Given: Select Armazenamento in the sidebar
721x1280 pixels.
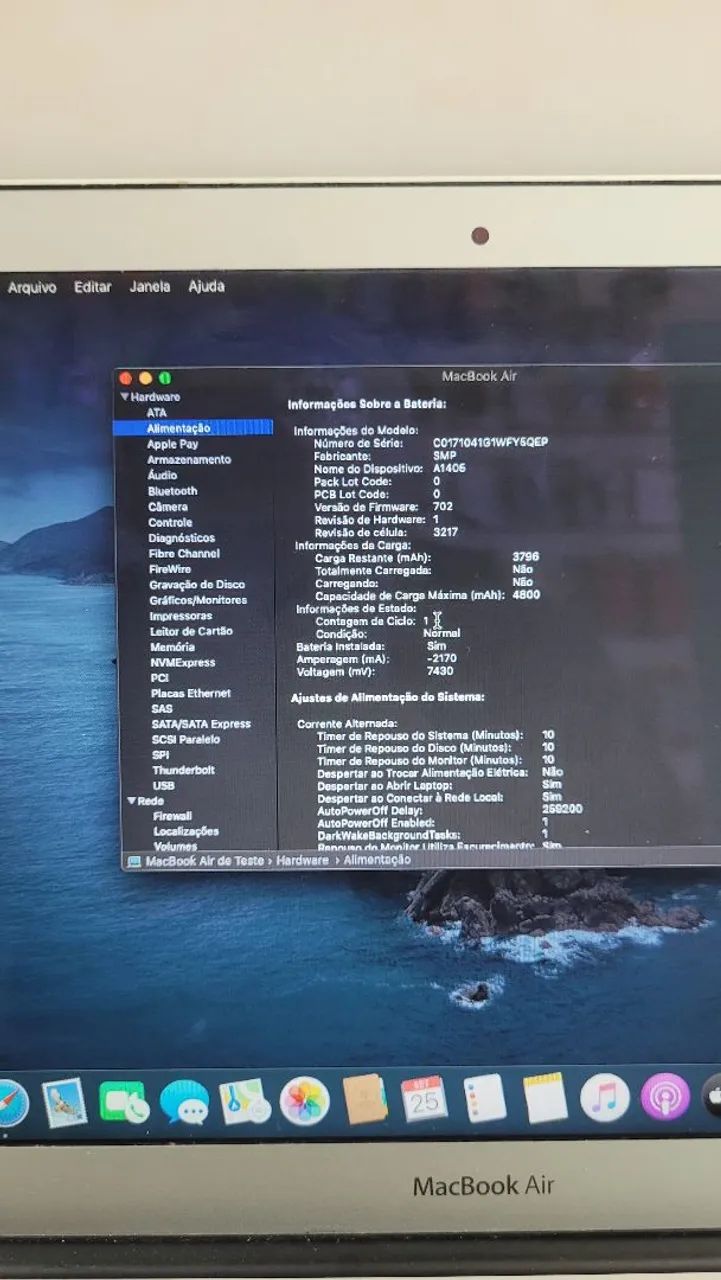Looking at the screenshot, I should coord(189,460).
